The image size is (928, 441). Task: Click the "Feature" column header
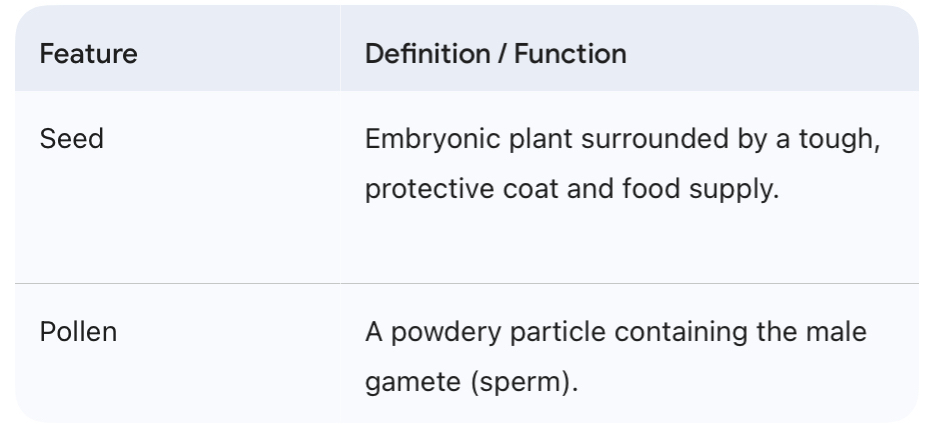pyautogui.click(x=88, y=53)
